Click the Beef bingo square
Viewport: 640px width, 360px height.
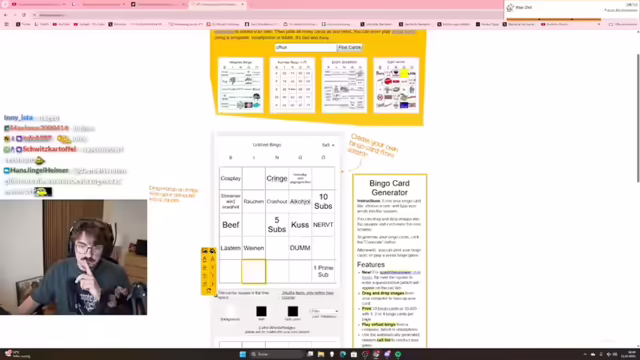231,225
